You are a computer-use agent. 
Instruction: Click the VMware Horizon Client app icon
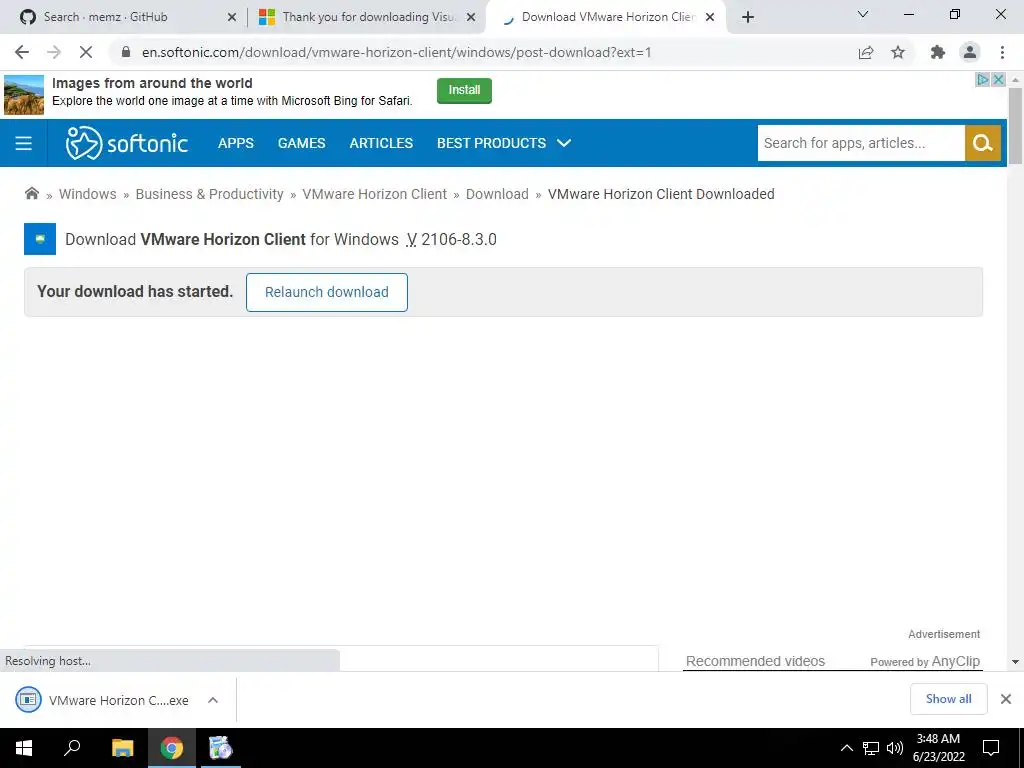coord(40,239)
